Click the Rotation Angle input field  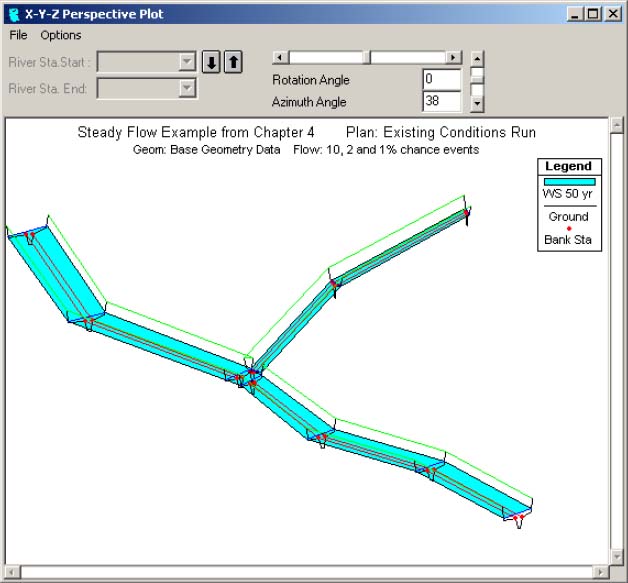tap(441, 80)
